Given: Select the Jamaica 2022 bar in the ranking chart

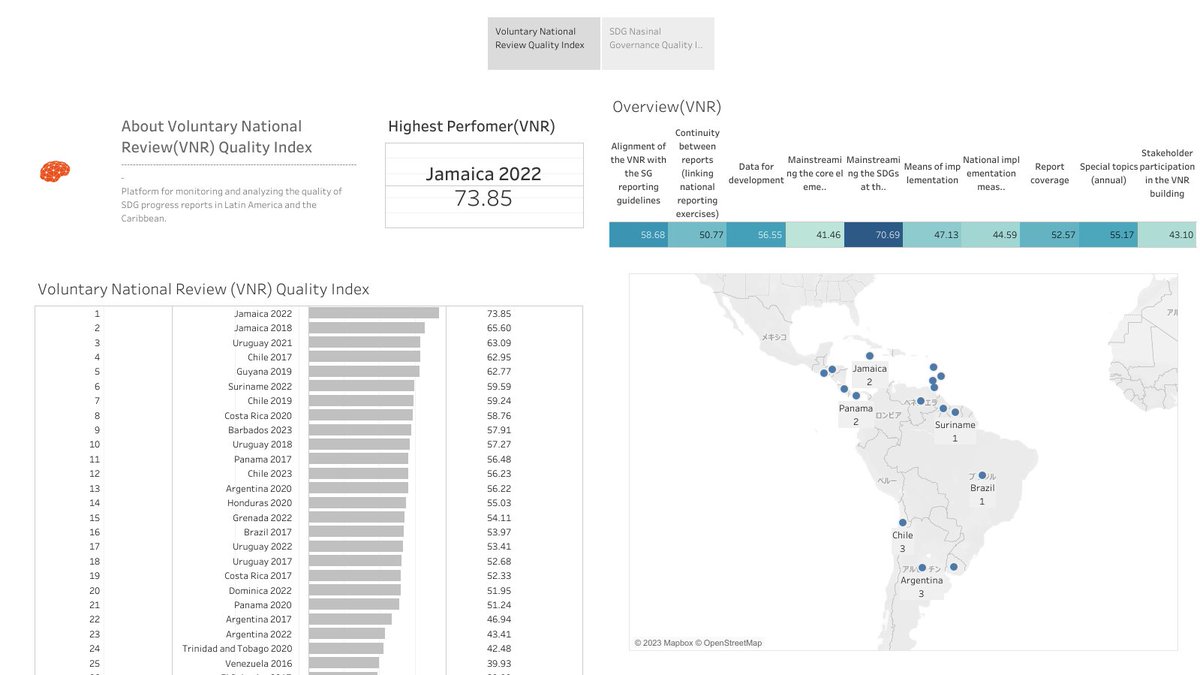Looking at the screenshot, I should click(374, 313).
